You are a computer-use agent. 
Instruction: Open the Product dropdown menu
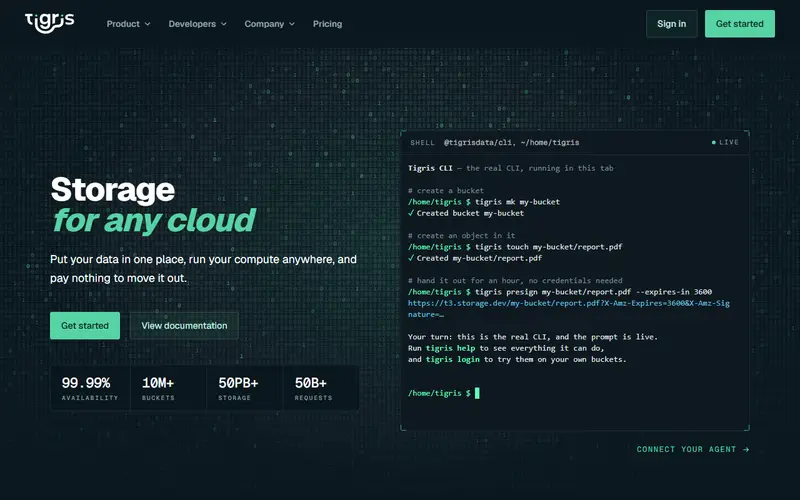[129, 24]
